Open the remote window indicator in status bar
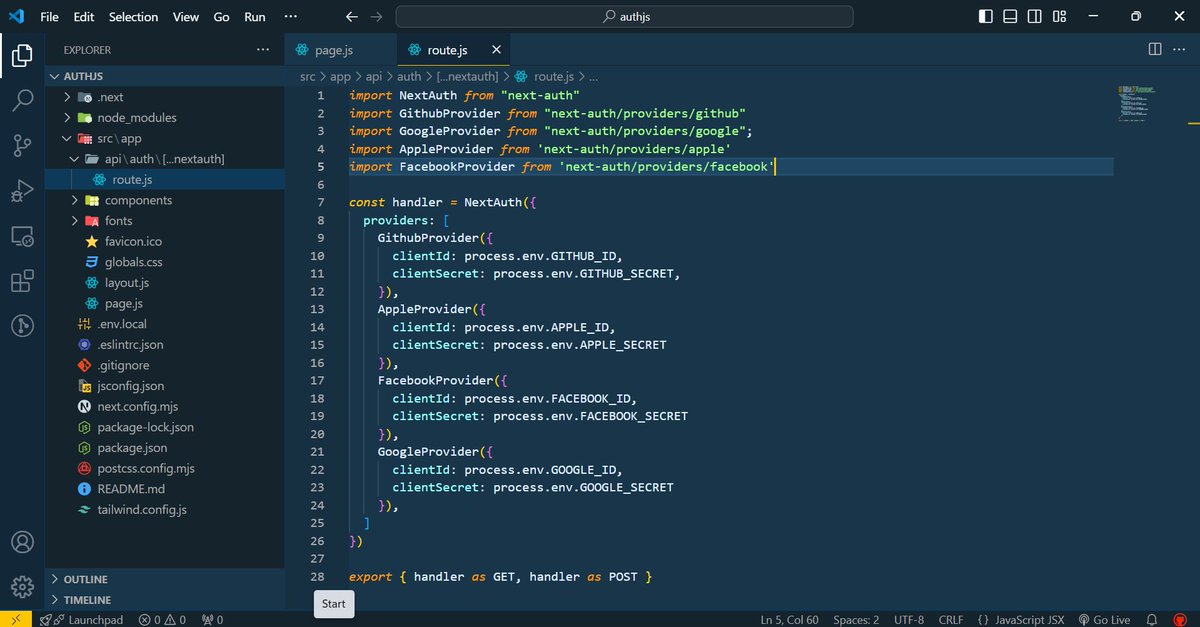The height and width of the screenshot is (627, 1200). coord(16,619)
